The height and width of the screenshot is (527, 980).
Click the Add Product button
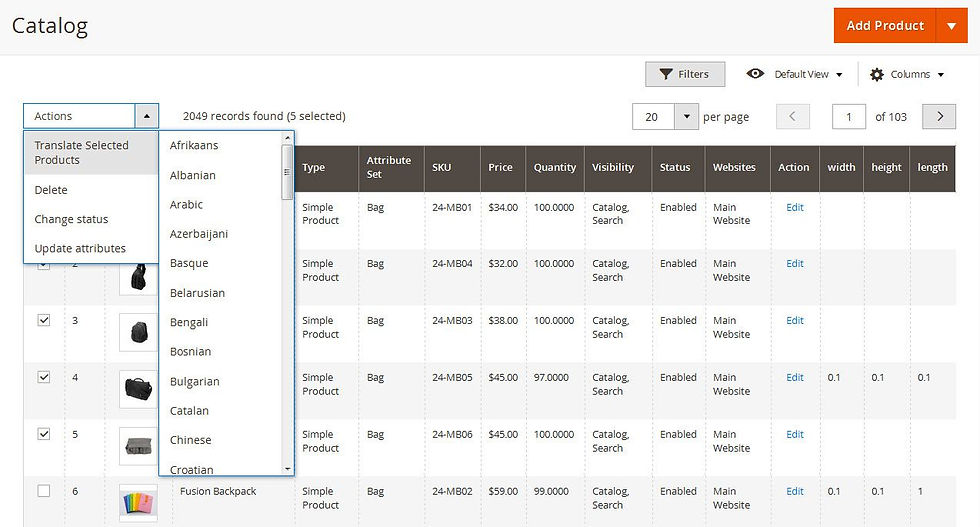(885, 26)
